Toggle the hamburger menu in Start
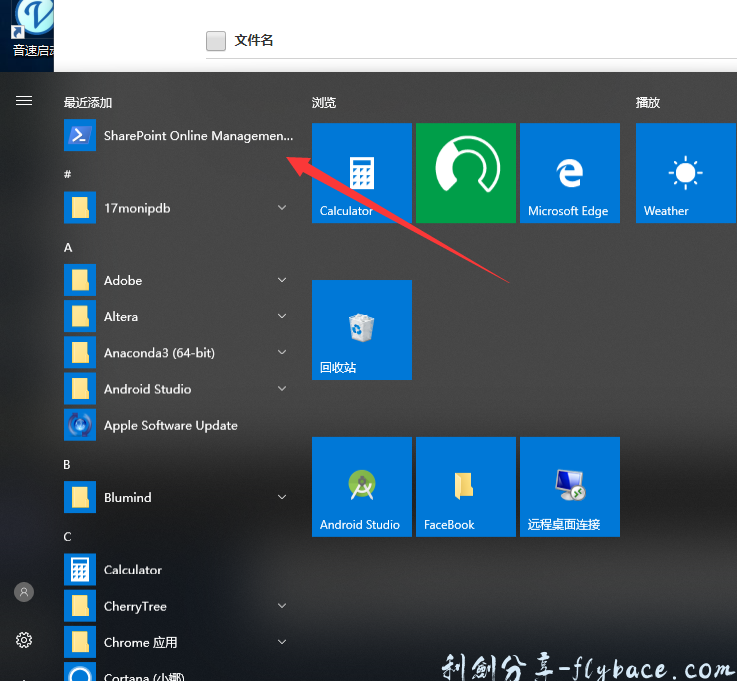Screen dimensions: 737x681 pyautogui.click(x=24, y=101)
